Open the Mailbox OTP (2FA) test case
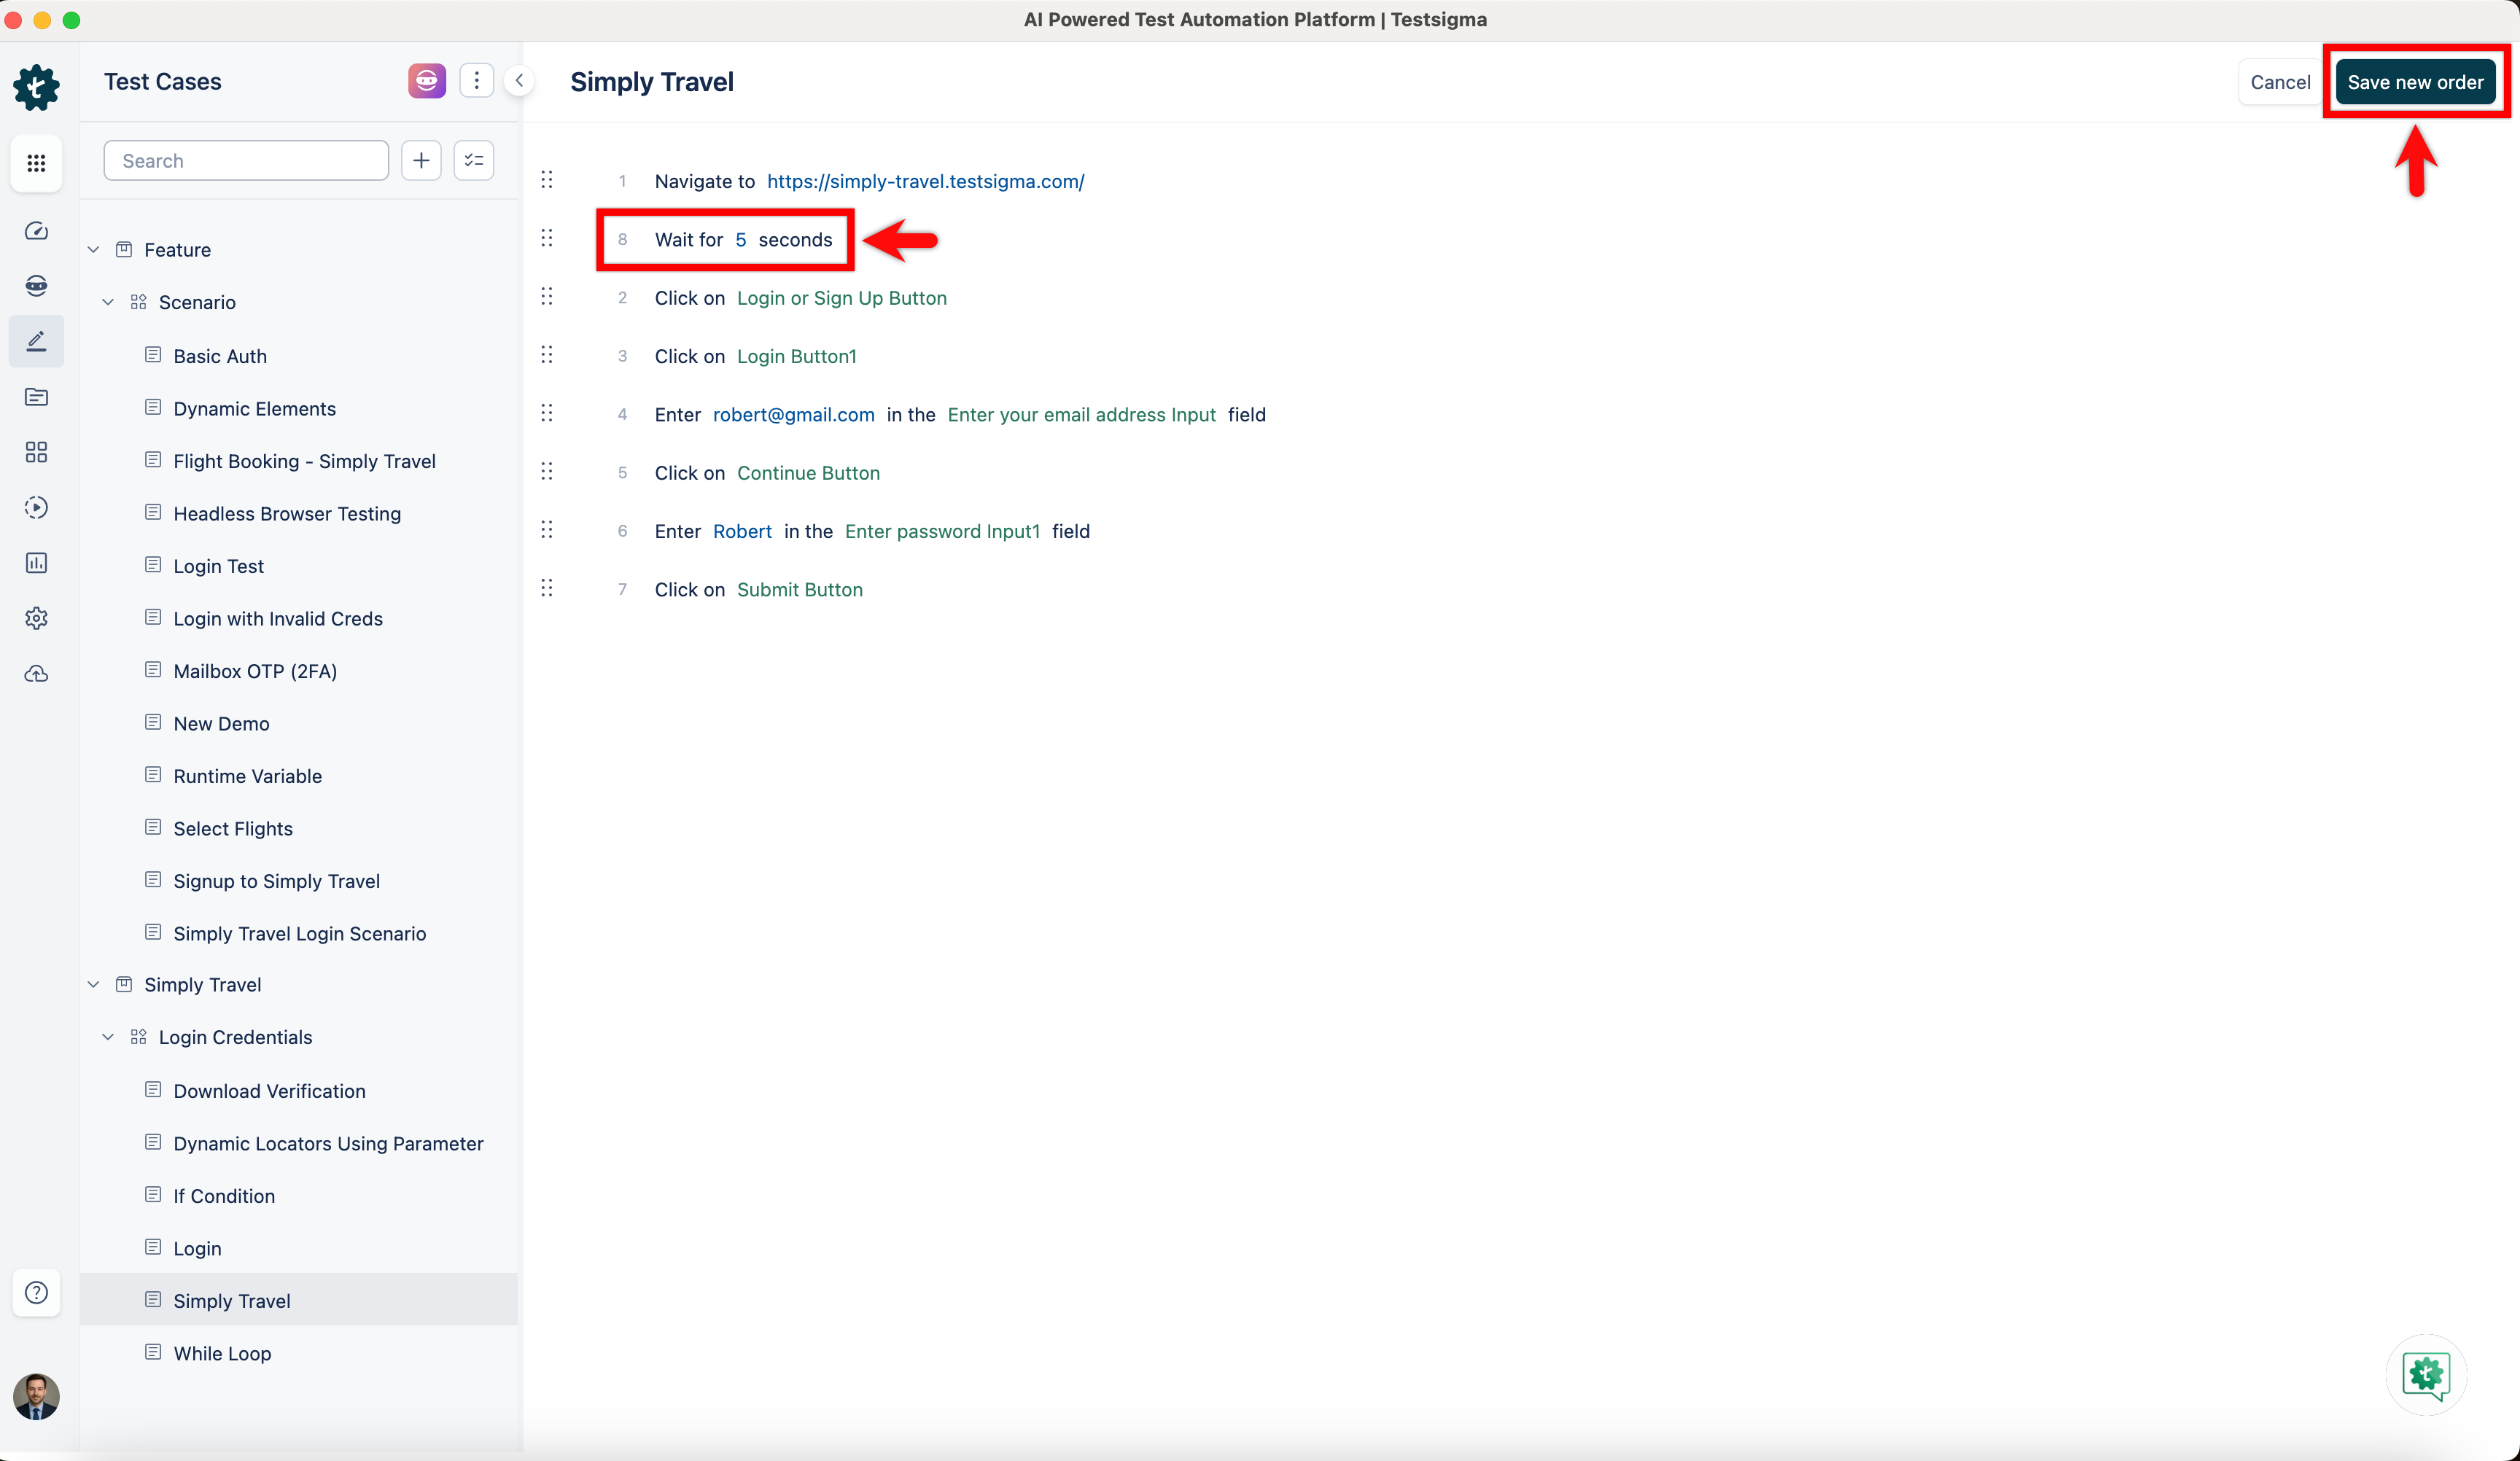The width and height of the screenshot is (2520, 1461). click(255, 671)
